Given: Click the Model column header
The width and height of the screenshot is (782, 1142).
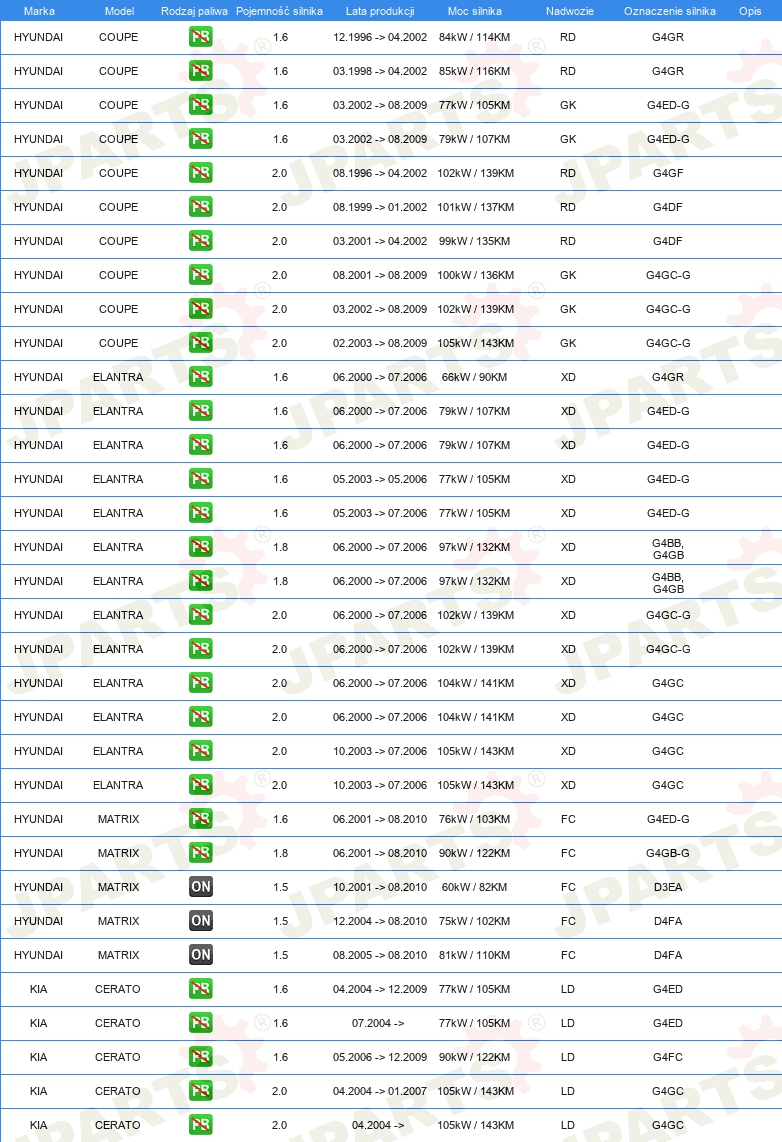Looking at the screenshot, I should [119, 11].
